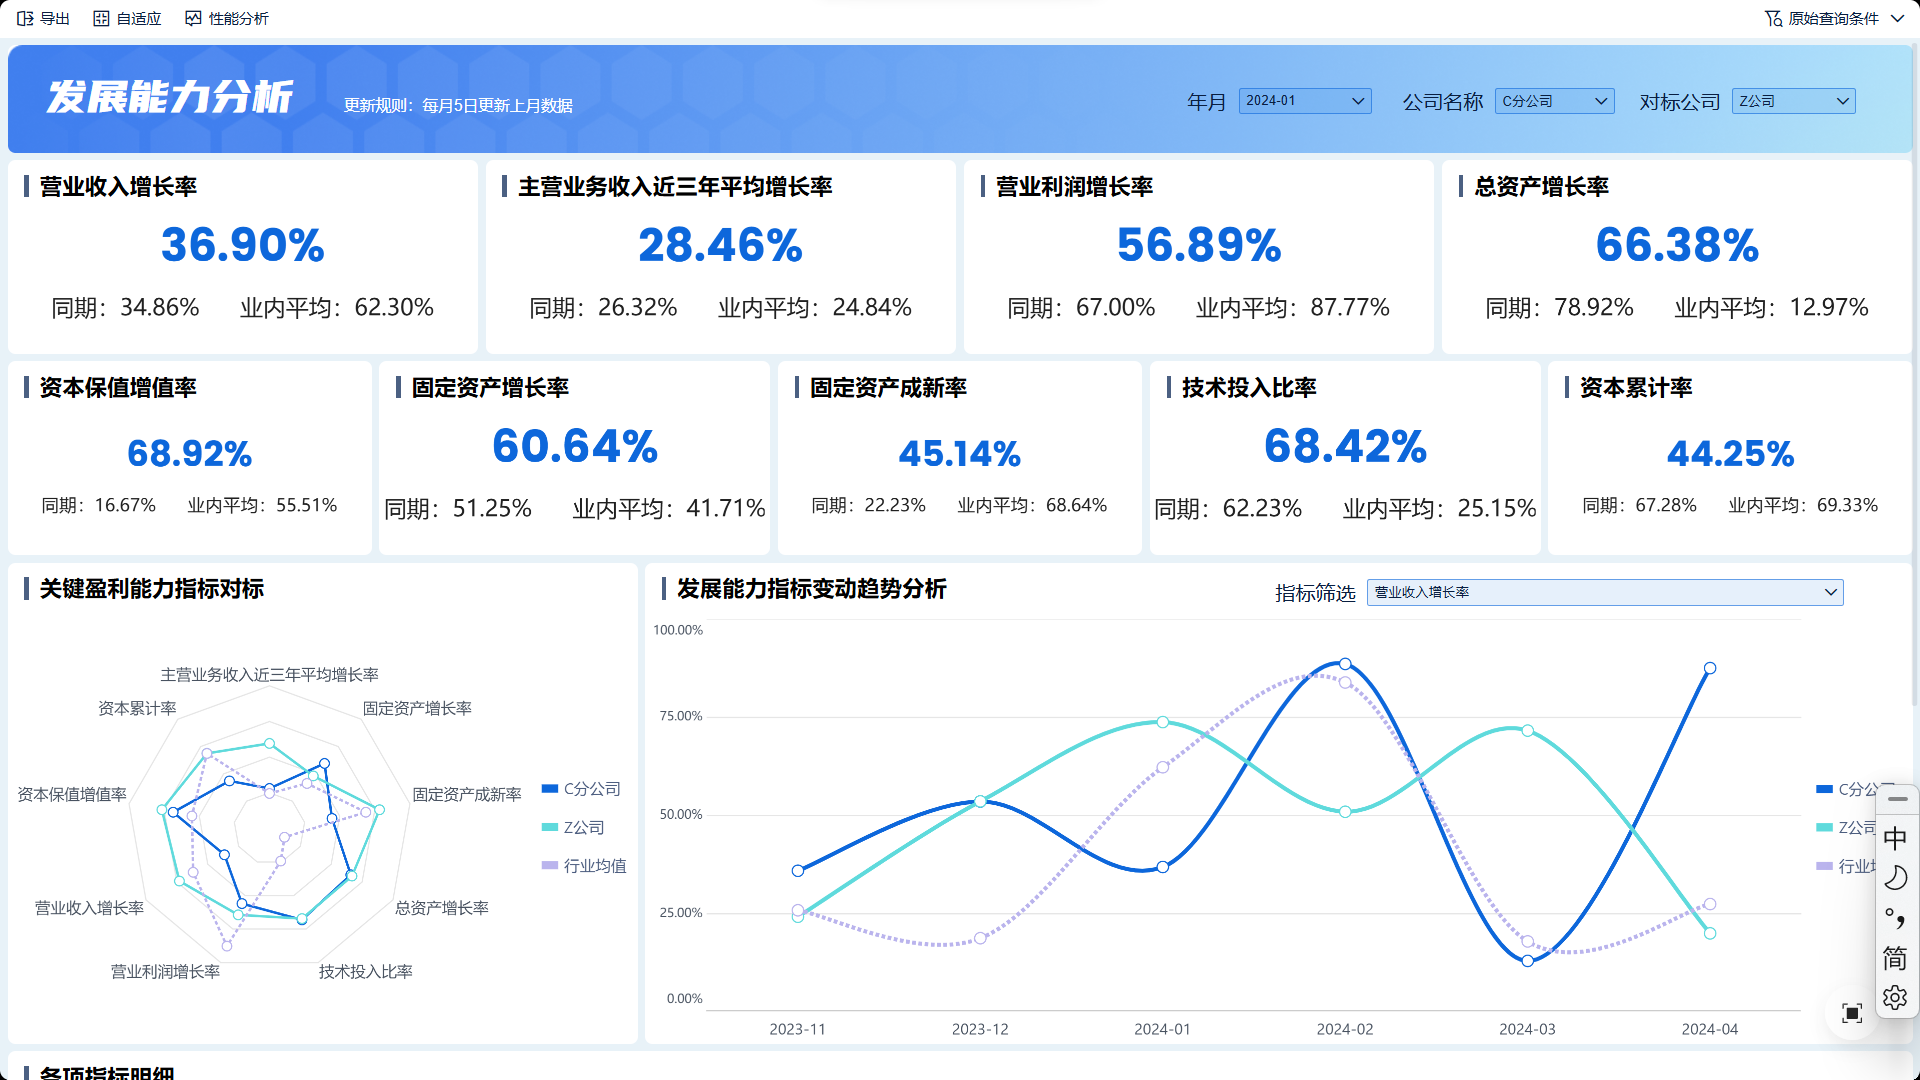Screen dimensions: 1920x1080
Task: Click the 导出 export icon
Action: (25, 18)
